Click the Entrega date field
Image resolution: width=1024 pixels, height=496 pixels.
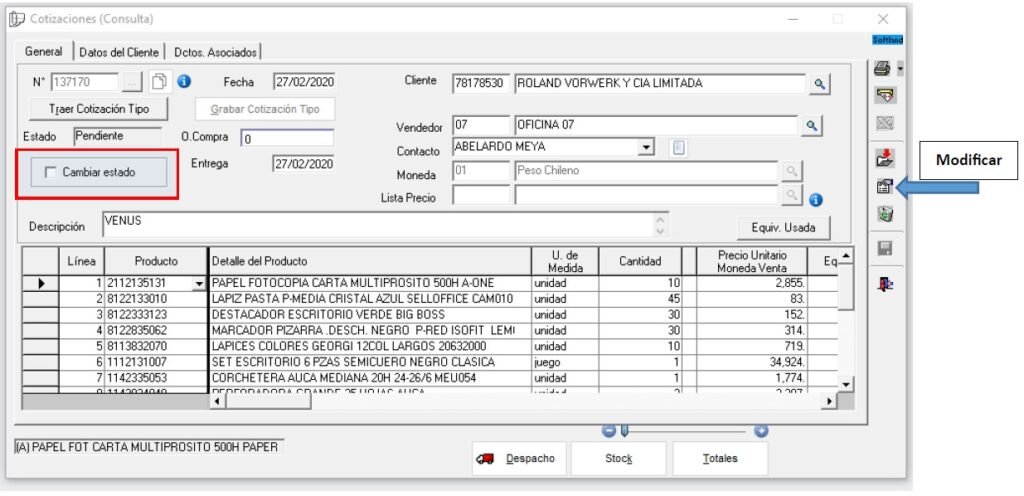pos(304,163)
